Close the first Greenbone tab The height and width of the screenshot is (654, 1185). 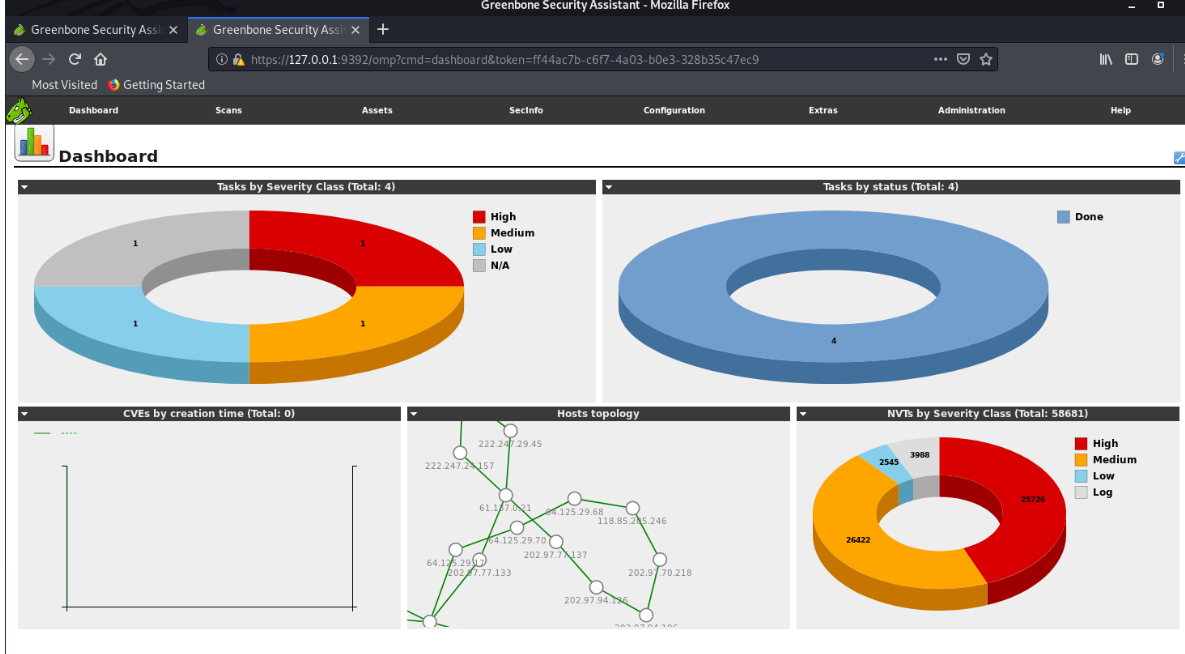pos(174,29)
